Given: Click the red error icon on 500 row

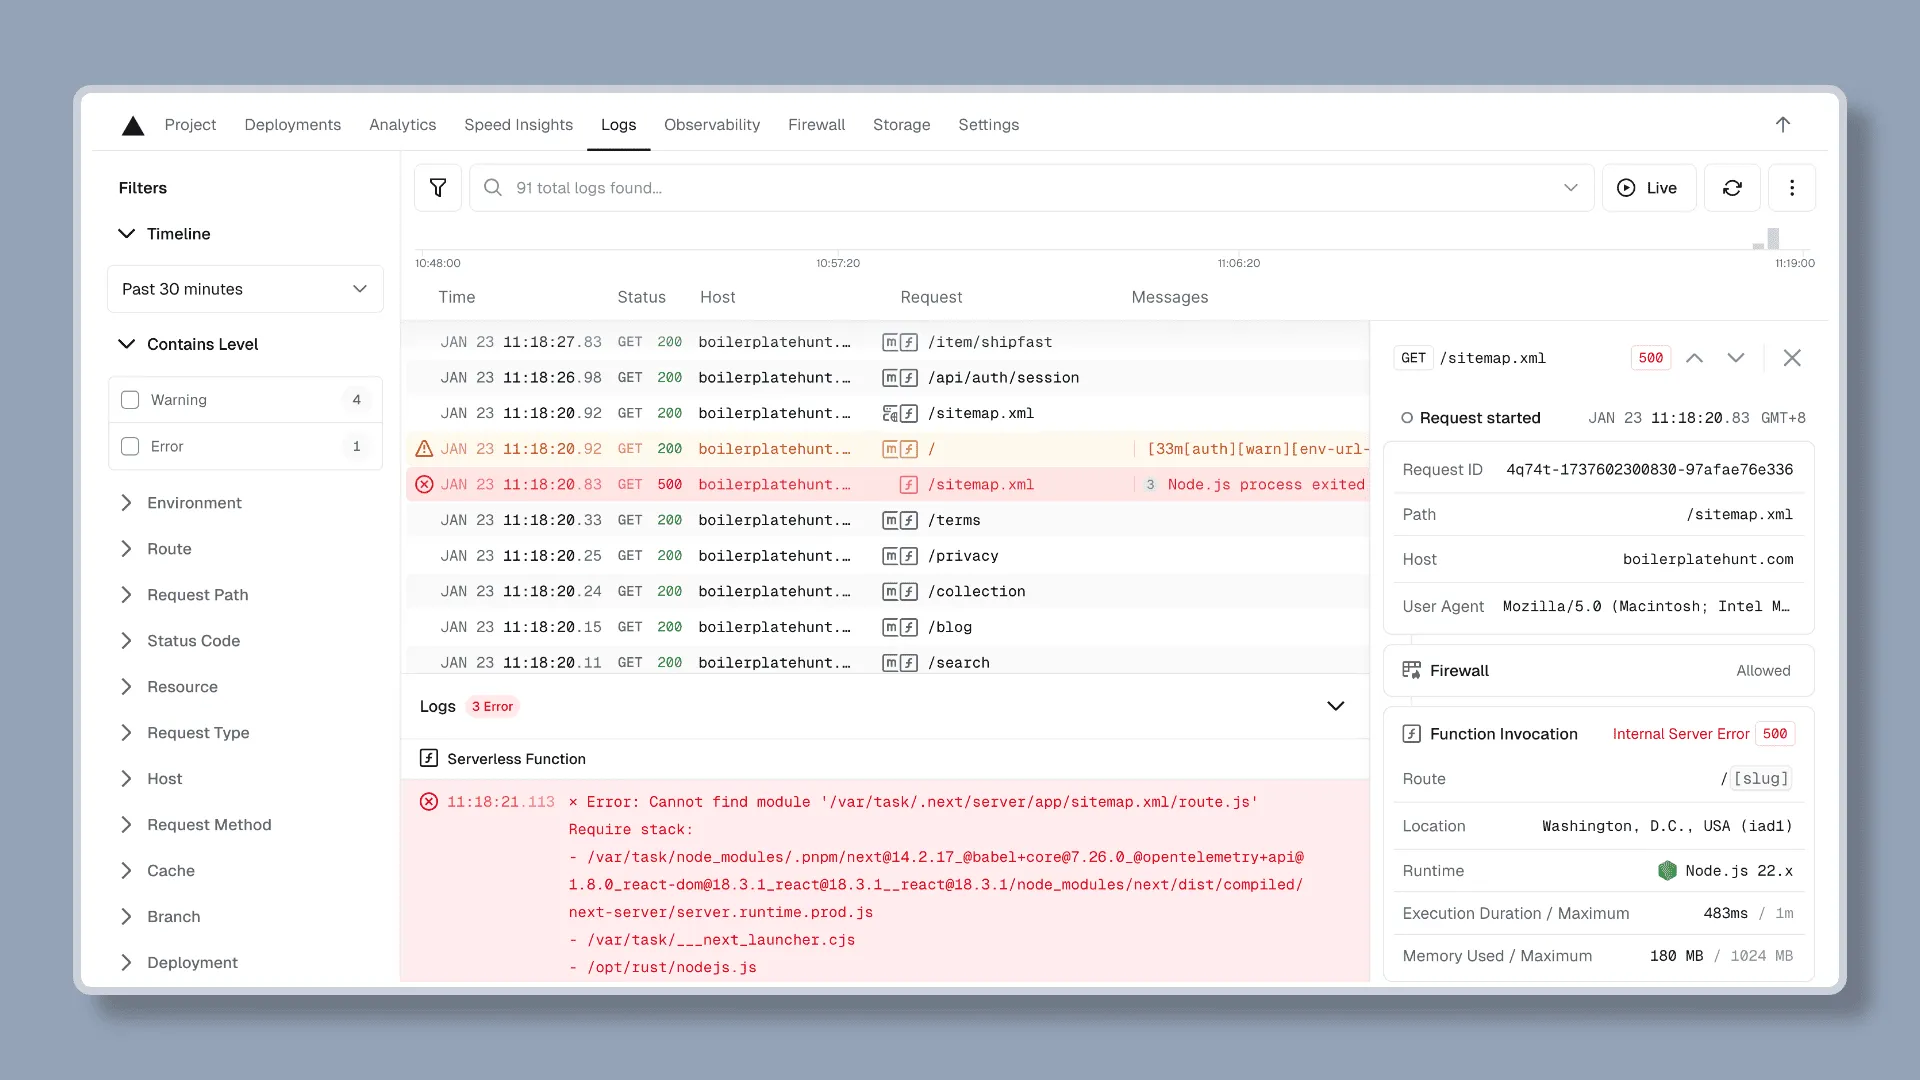Looking at the screenshot, I should point(424,485).
